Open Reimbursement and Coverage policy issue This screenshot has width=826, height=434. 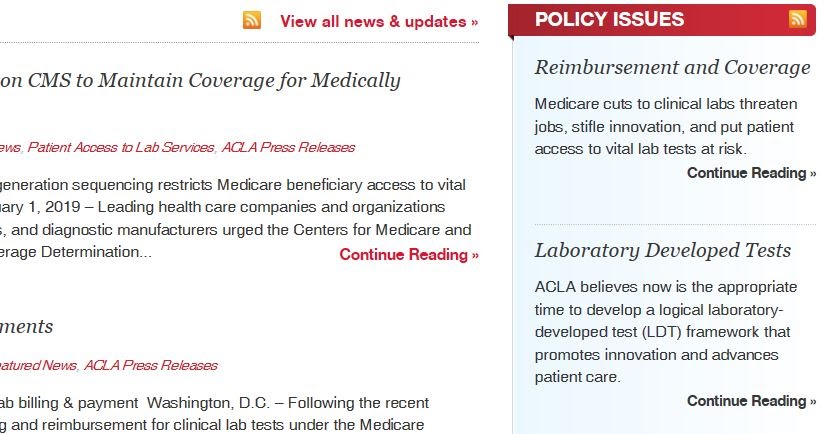tap(672, 67)
